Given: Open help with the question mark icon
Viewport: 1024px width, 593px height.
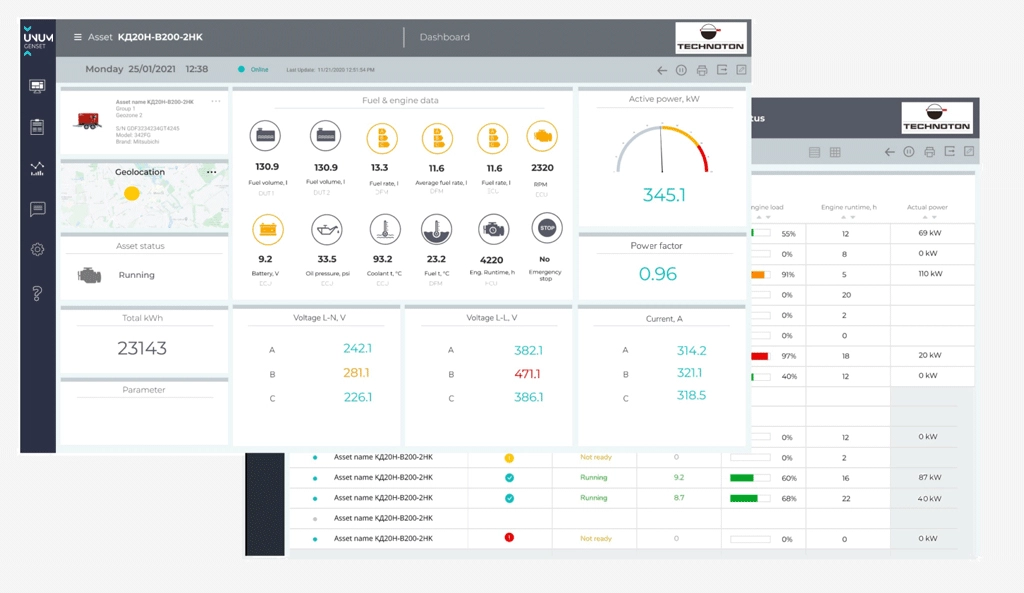Looking at the screenshot, I should coord(38,291).
